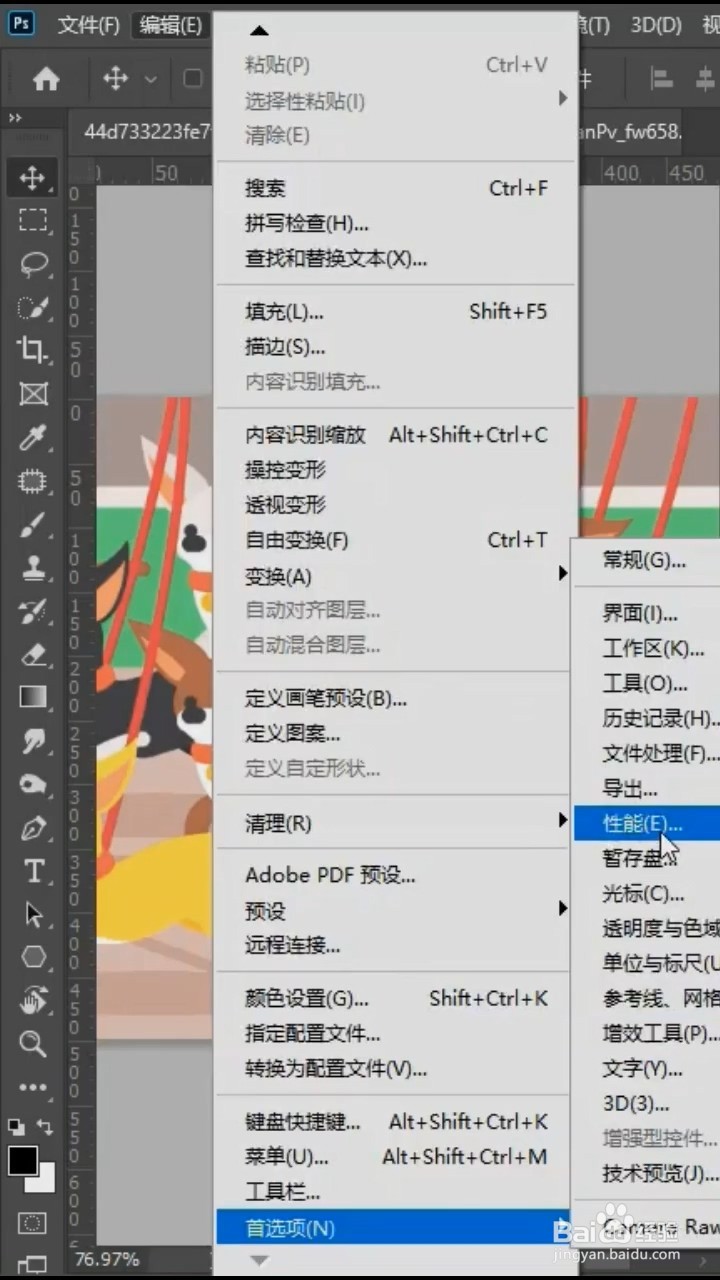Swap foreground and background colors
The width and height of the screenshot is (720, 1280).
coord(44,1126)
